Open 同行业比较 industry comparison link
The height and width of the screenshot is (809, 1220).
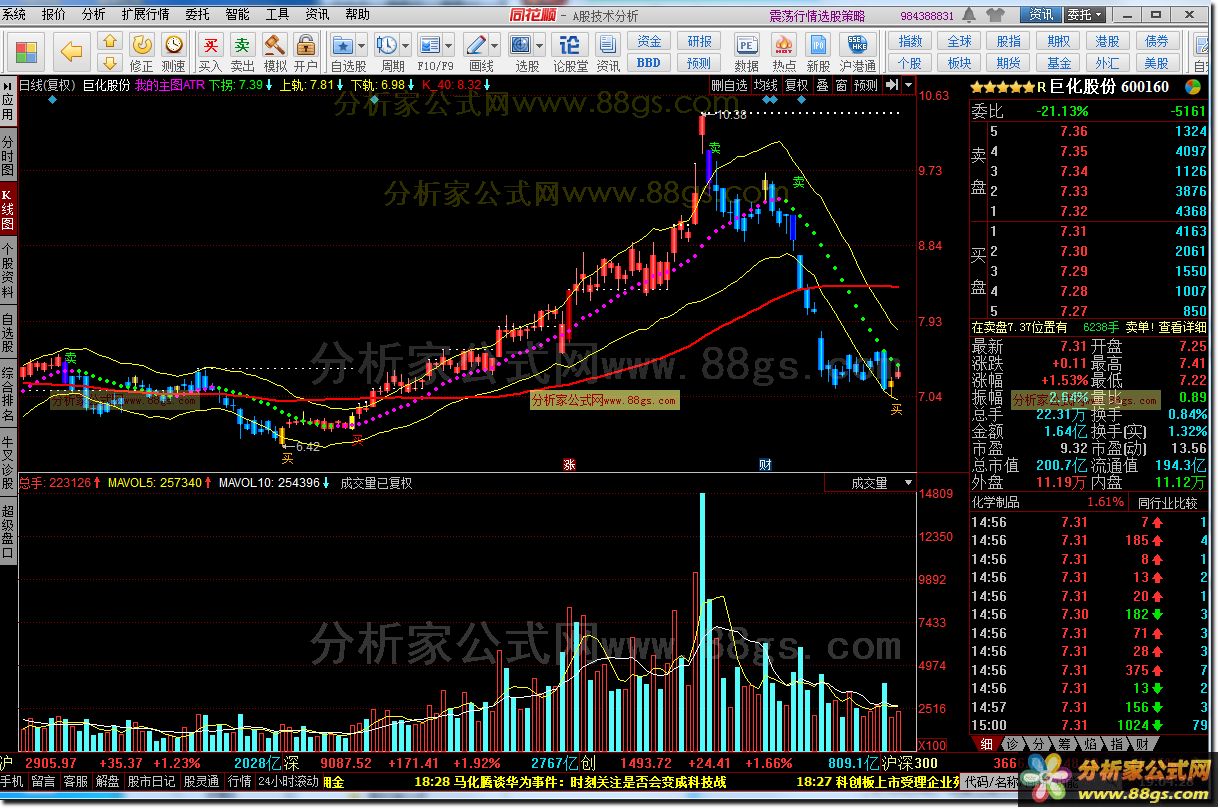click(x=1167, y=502)
